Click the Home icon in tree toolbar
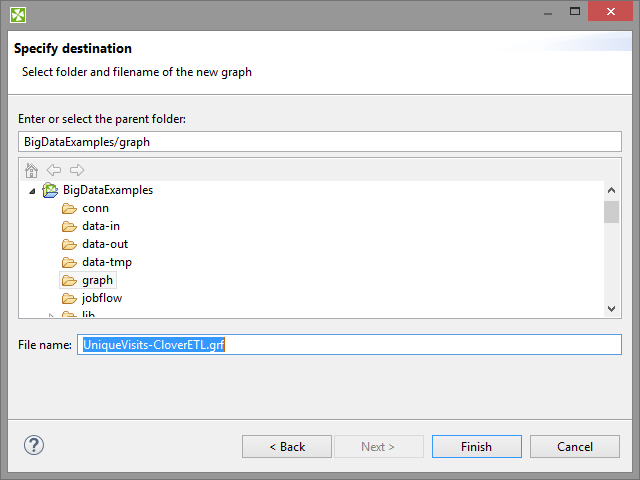The image size is (640, 480). [31, 170]
